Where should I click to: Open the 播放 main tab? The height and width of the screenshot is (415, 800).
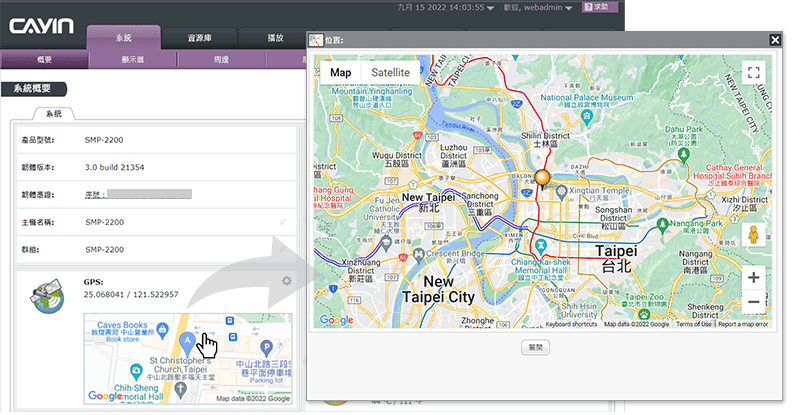(x=275, y=38)
